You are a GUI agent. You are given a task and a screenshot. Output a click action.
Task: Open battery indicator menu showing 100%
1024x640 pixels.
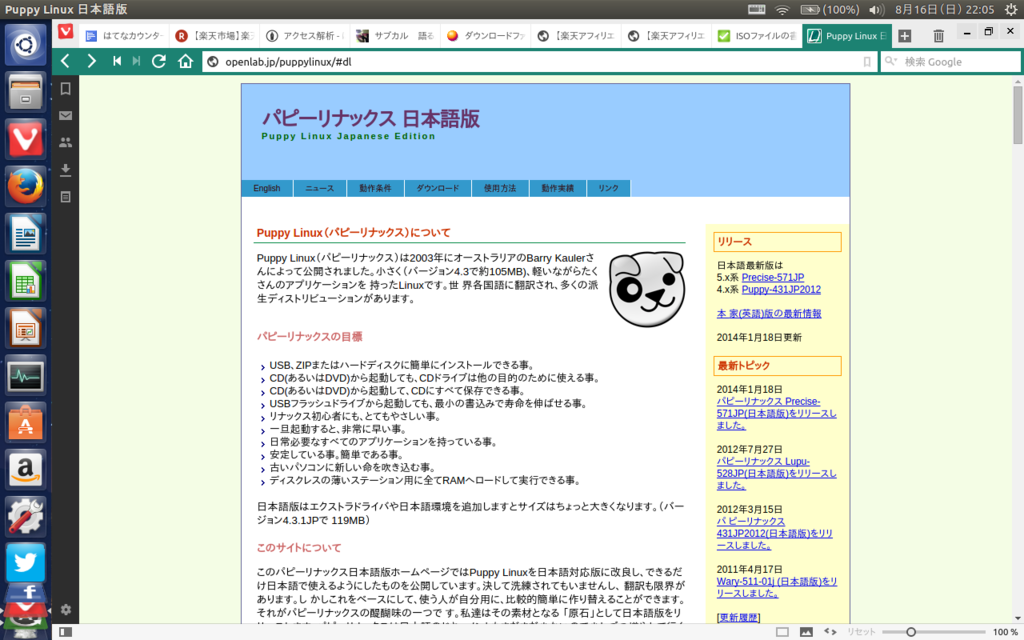829,9
